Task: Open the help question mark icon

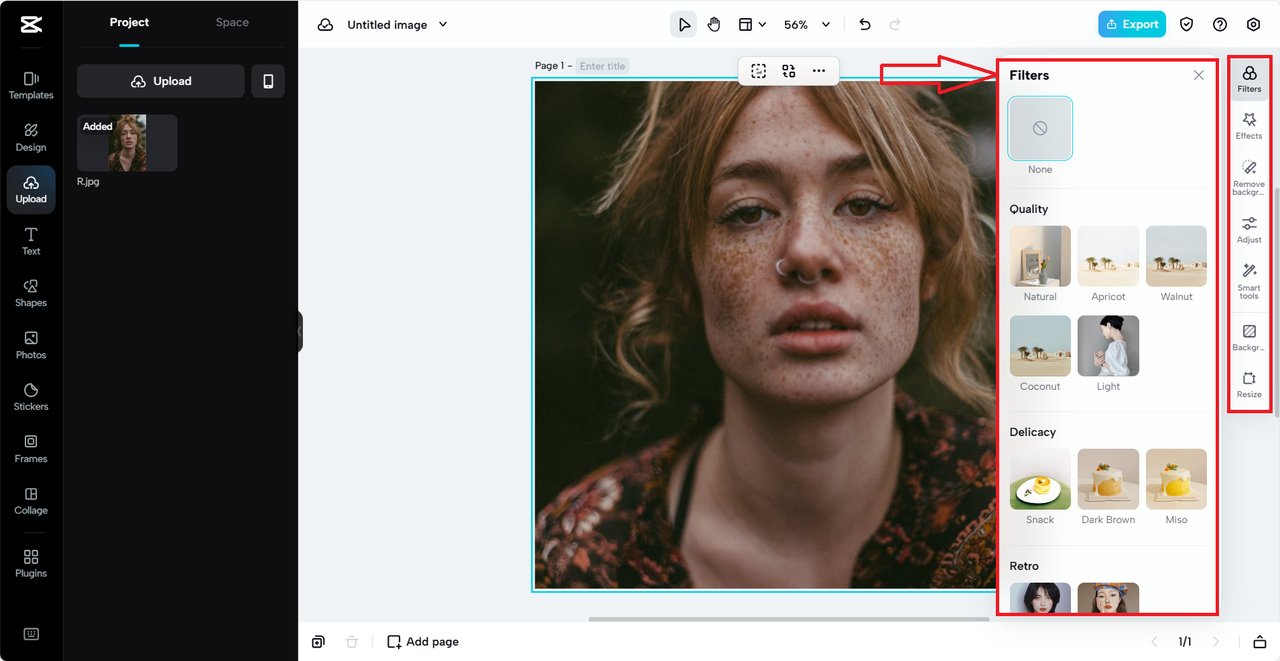Action: tap(1220, 25)
